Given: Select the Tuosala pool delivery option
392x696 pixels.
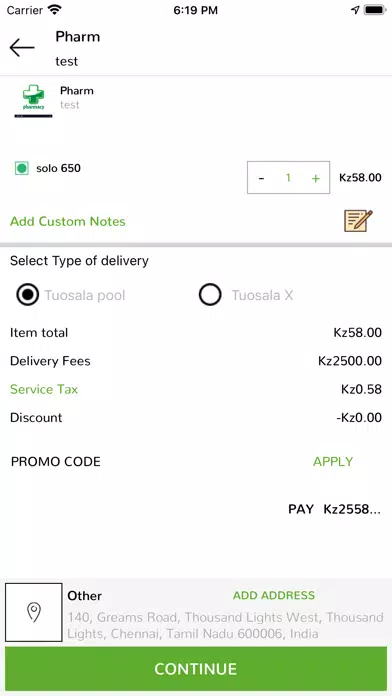Looking at the screenshot, I should 28,295.
